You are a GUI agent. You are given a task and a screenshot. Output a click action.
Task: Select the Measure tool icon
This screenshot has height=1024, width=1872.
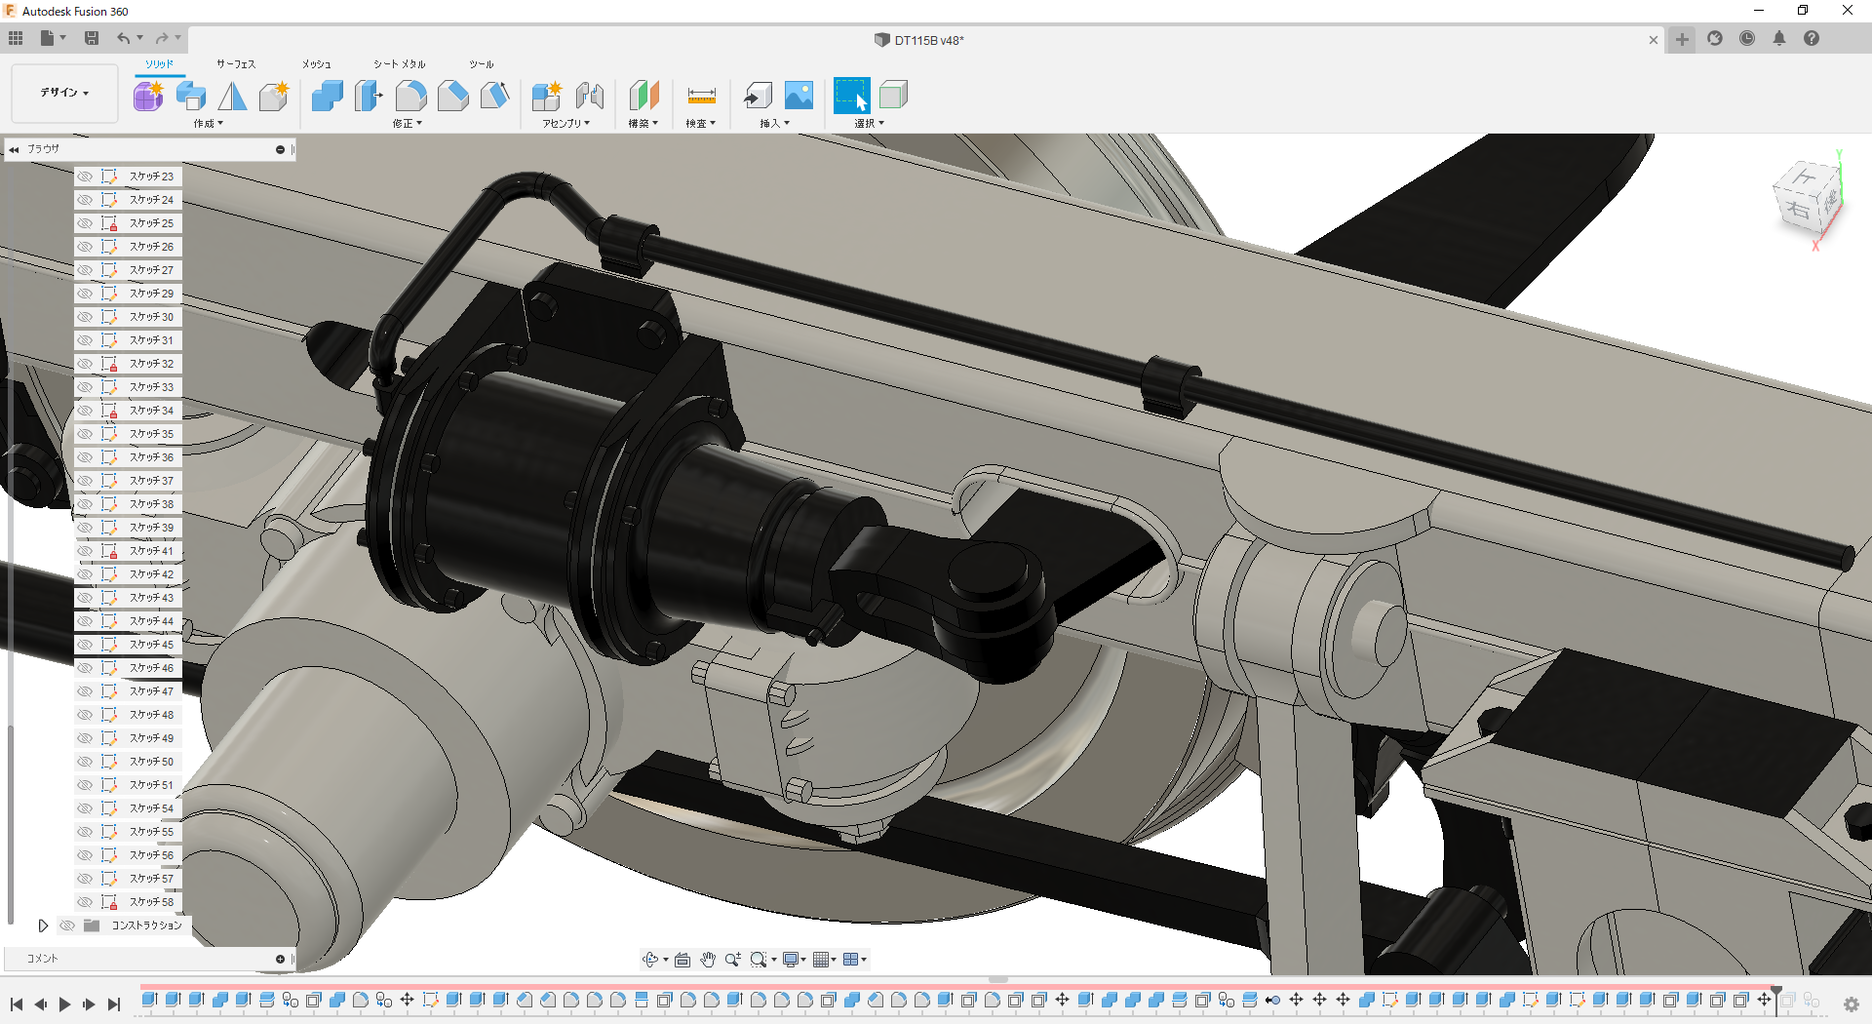(x=701, y=96)
